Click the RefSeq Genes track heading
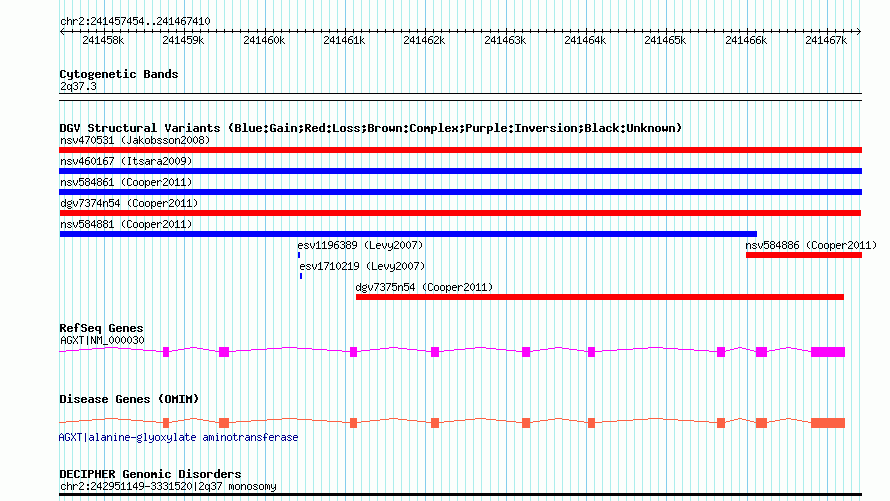 pyautogui.click(x=101, y=328)
